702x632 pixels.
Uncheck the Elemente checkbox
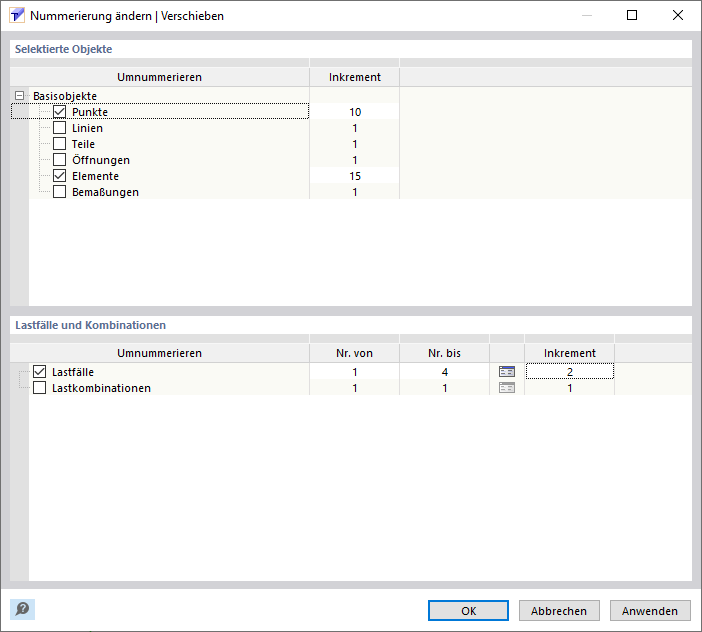(x=60, y=176)
